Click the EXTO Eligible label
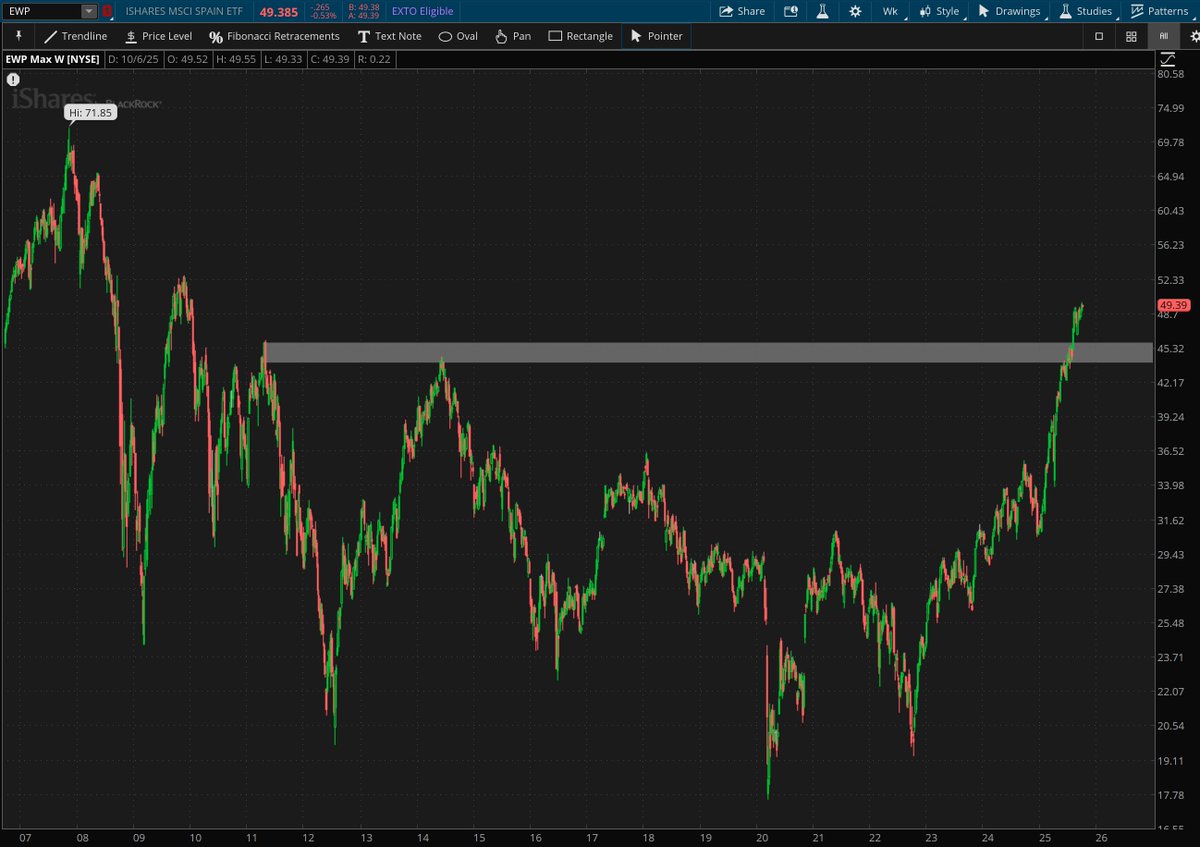The image size is (1200, 847). pyautogui.click(x=422, y=11)
